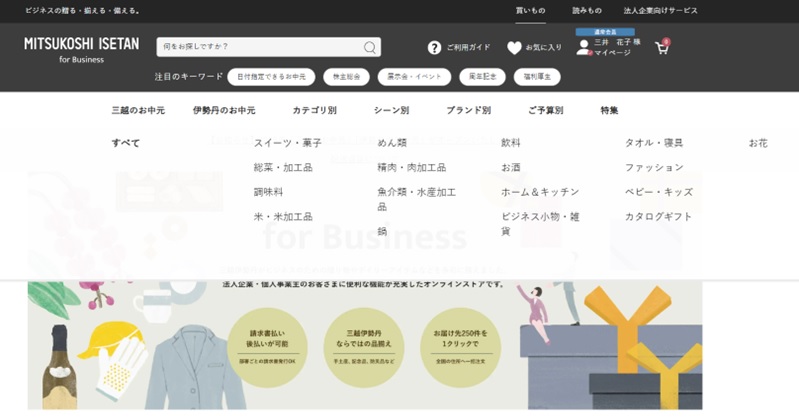The image size is (799, 418).
Task: Click the 三井 花子 様 user name
Action: [x=617, y=42]
